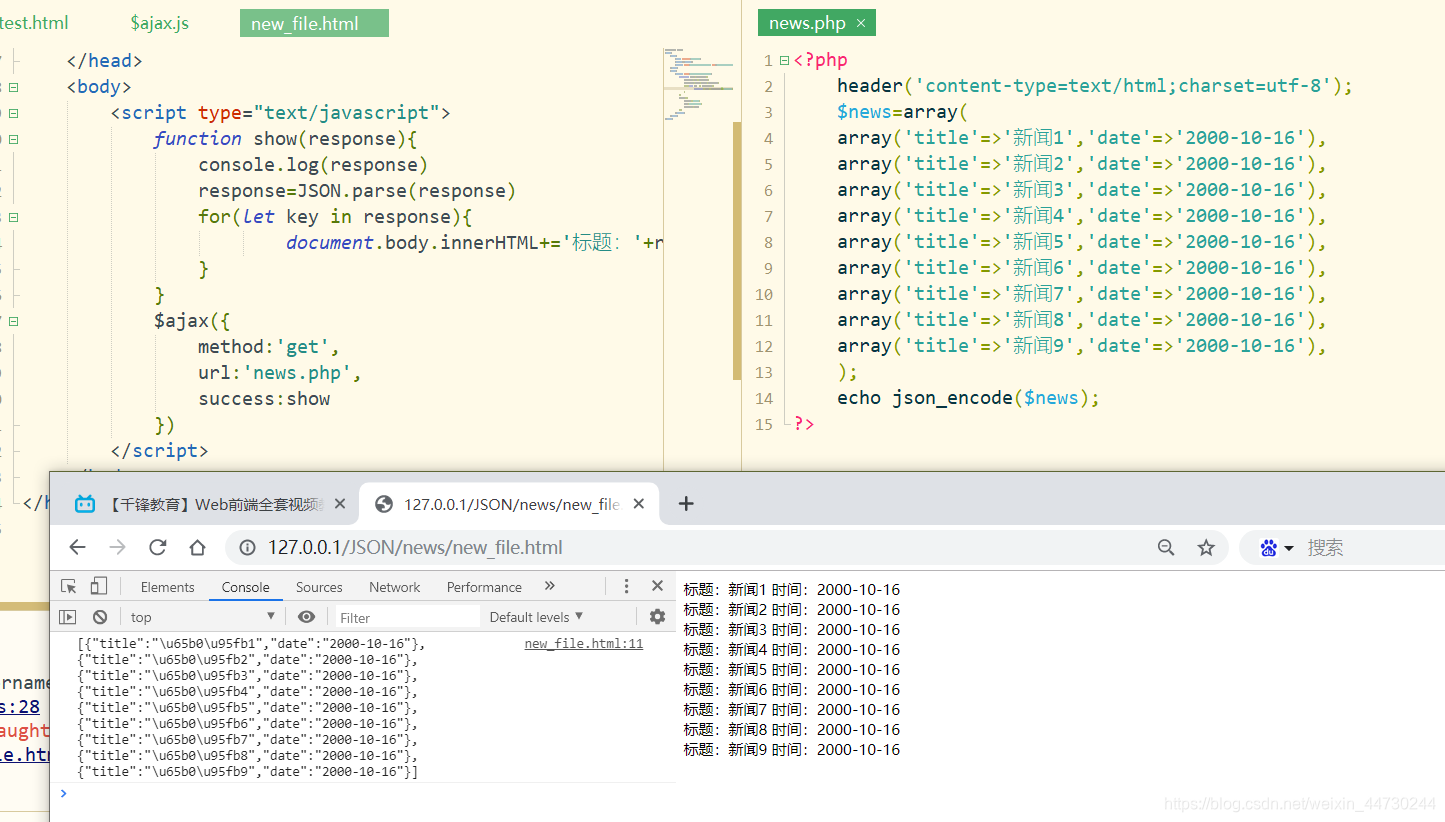
Task: Bookmark this page with the star icon
Action: pos(1206,547)
